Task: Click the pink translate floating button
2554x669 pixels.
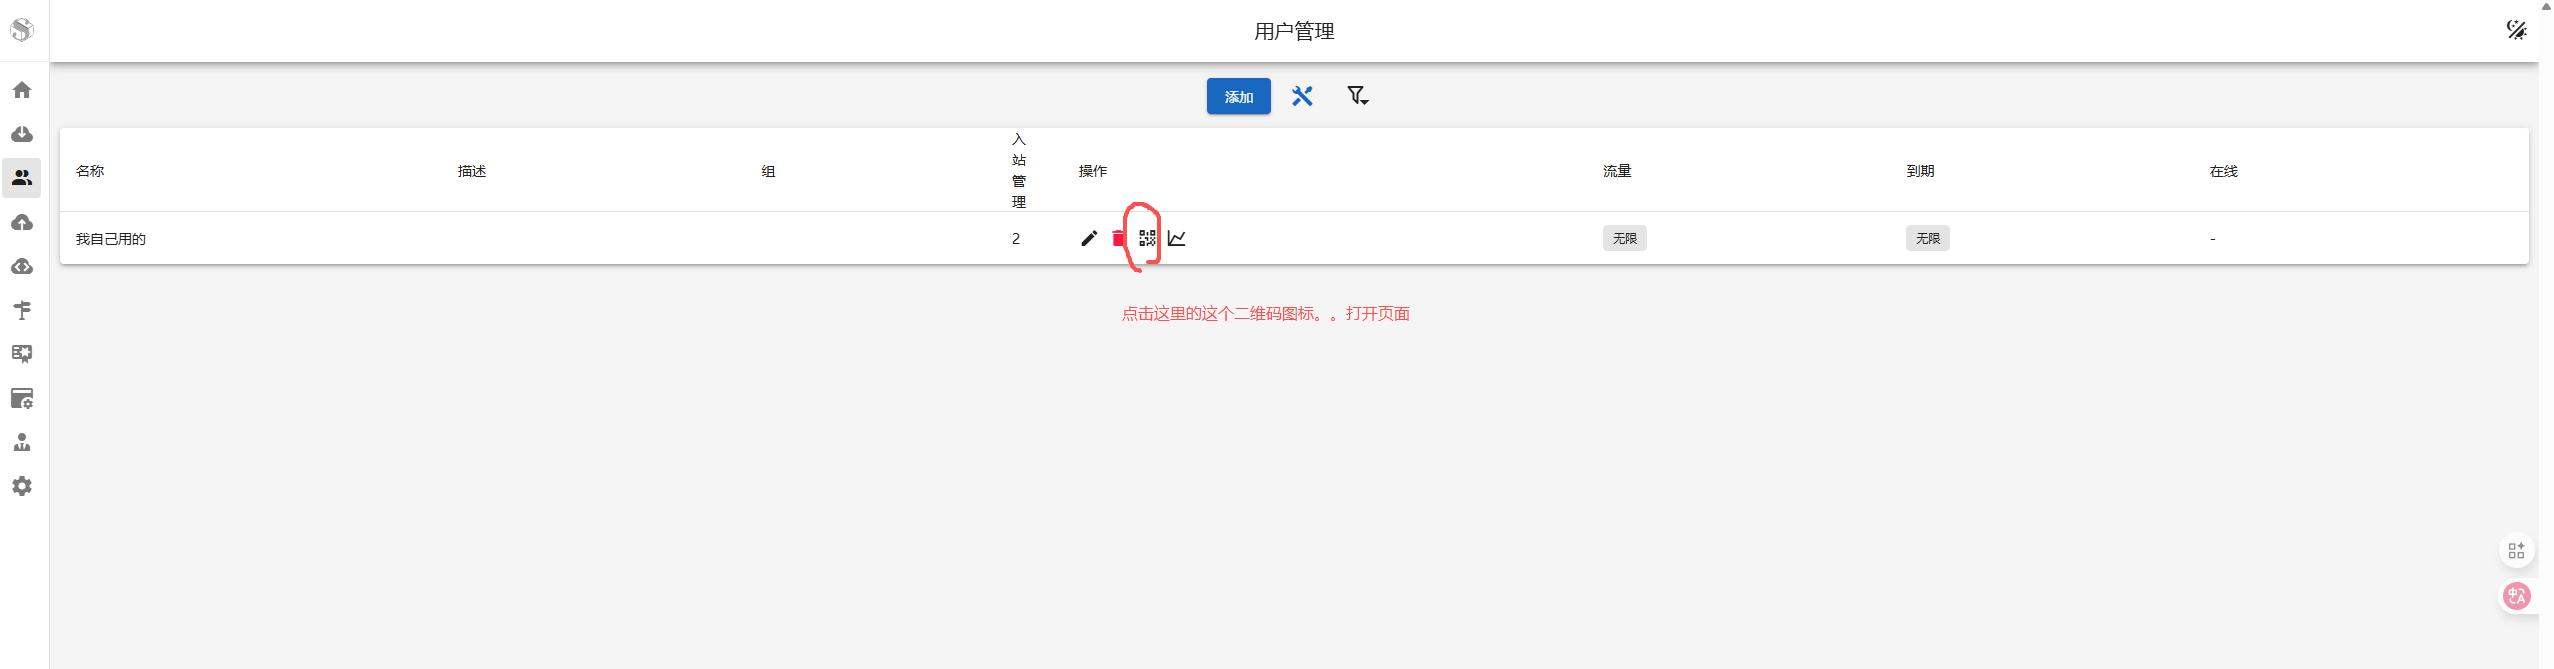Action: [2516, 596]
